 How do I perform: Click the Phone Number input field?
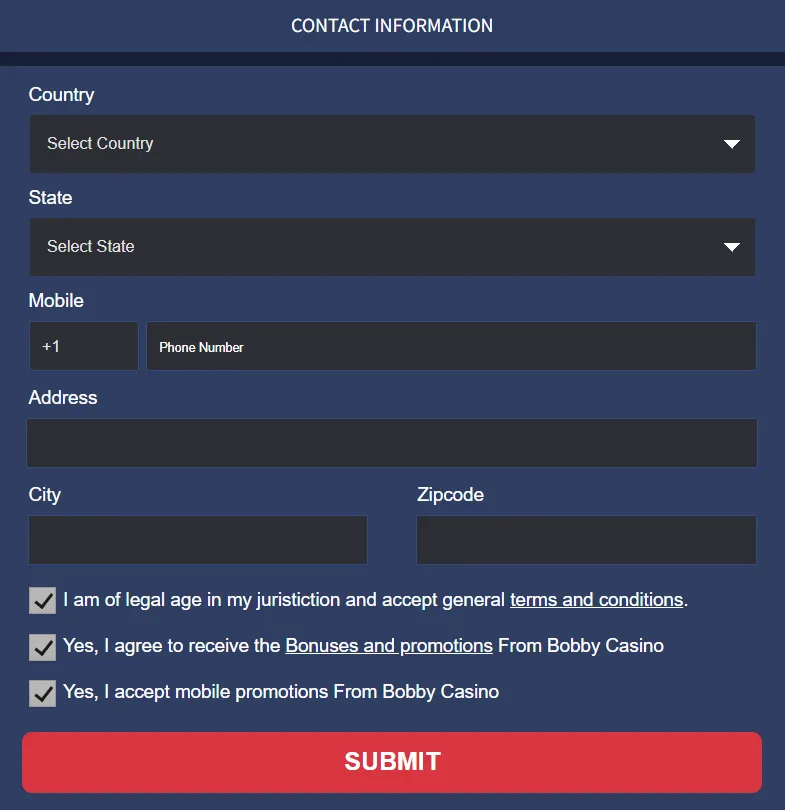pos(451,346)
